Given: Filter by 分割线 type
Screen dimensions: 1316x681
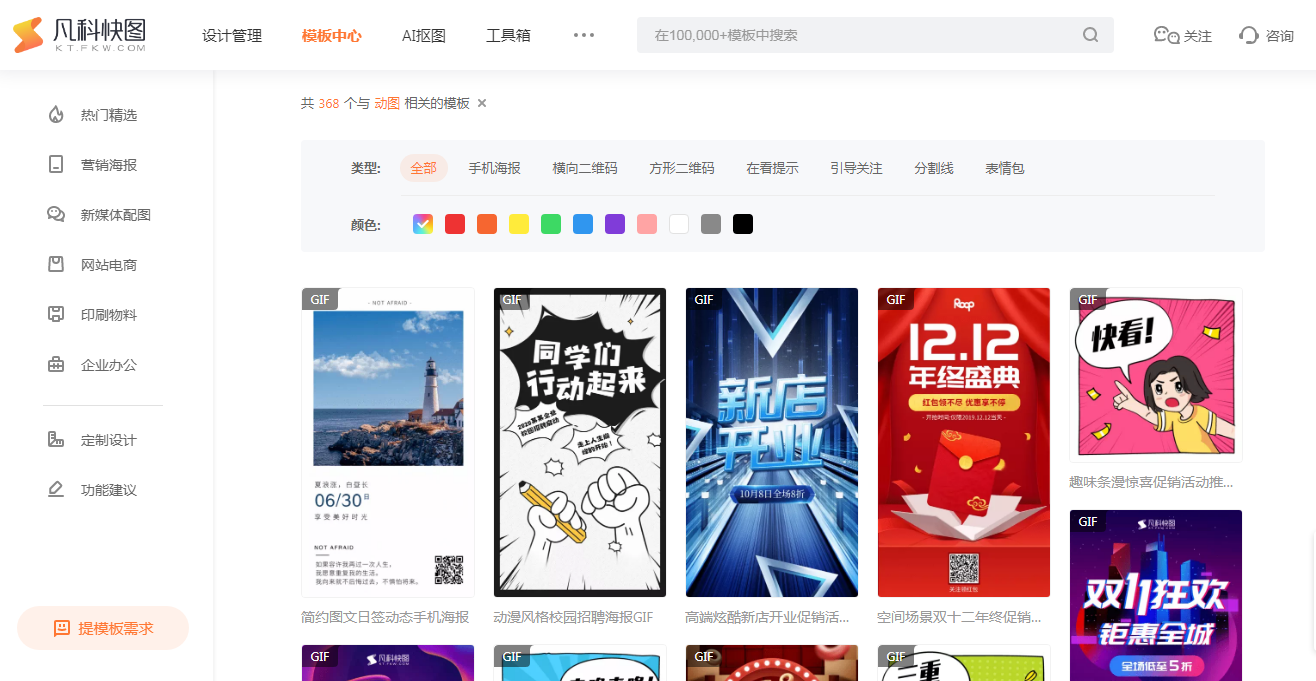Looking at the screenshot, I should [934, 168].
